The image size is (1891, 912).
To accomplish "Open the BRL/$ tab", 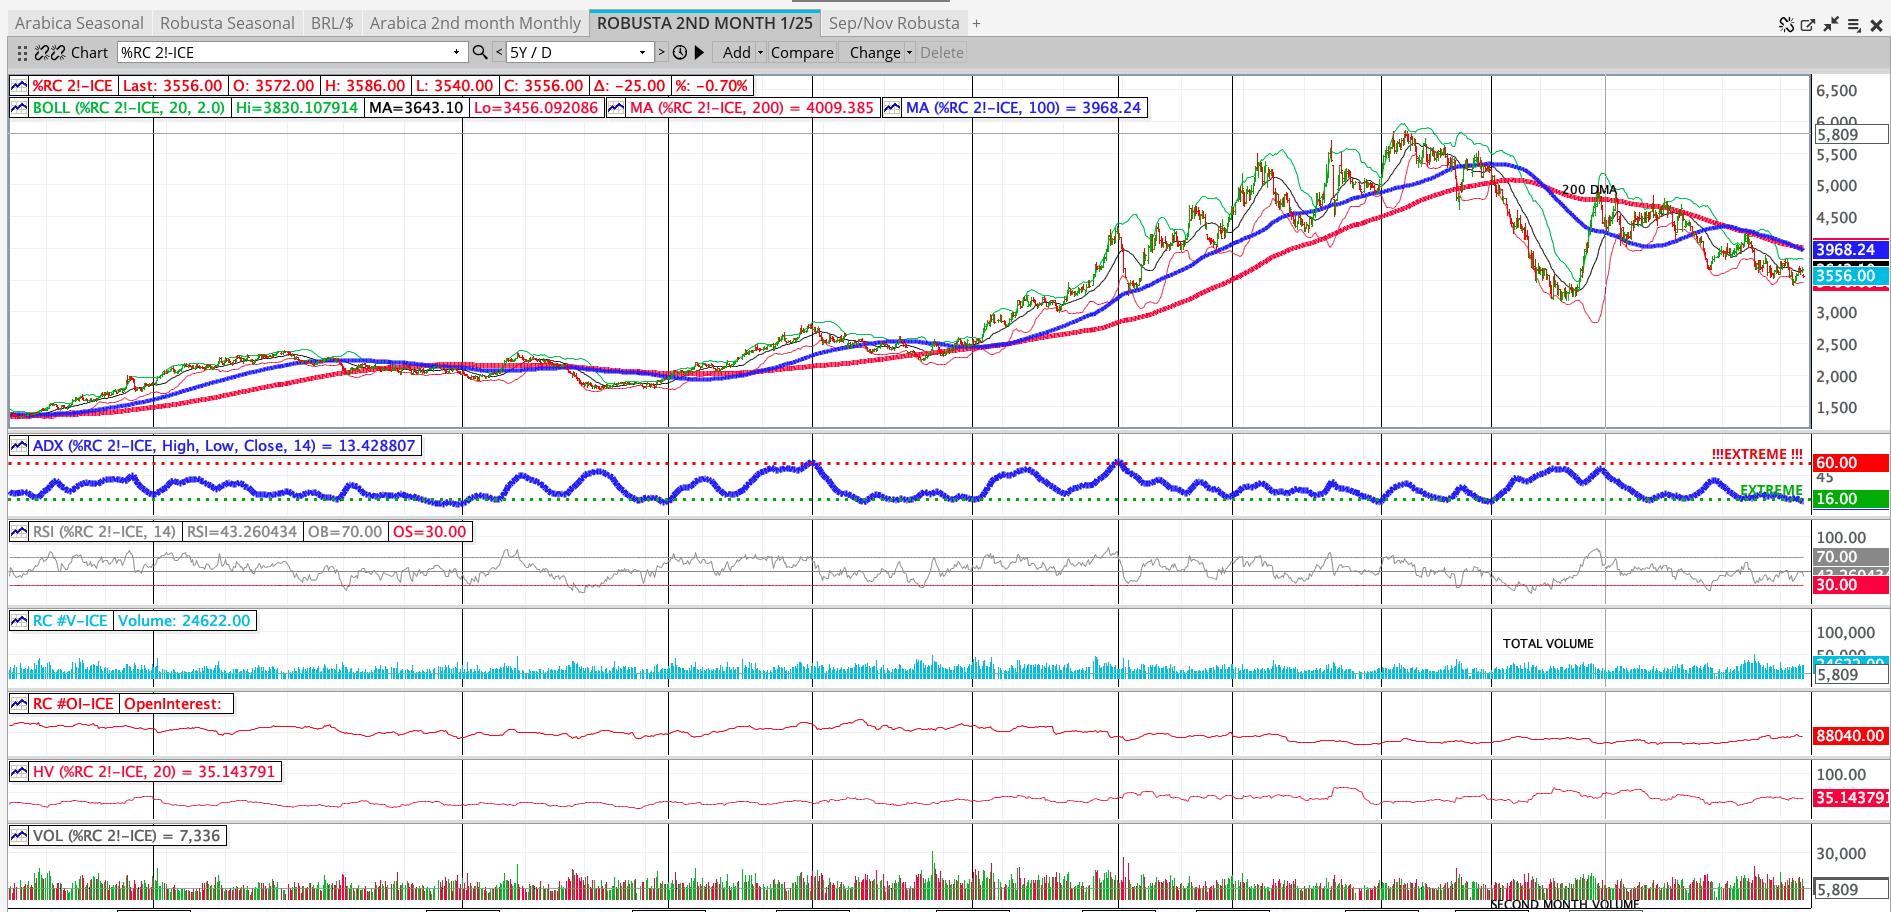I will [x=332, y=23].
